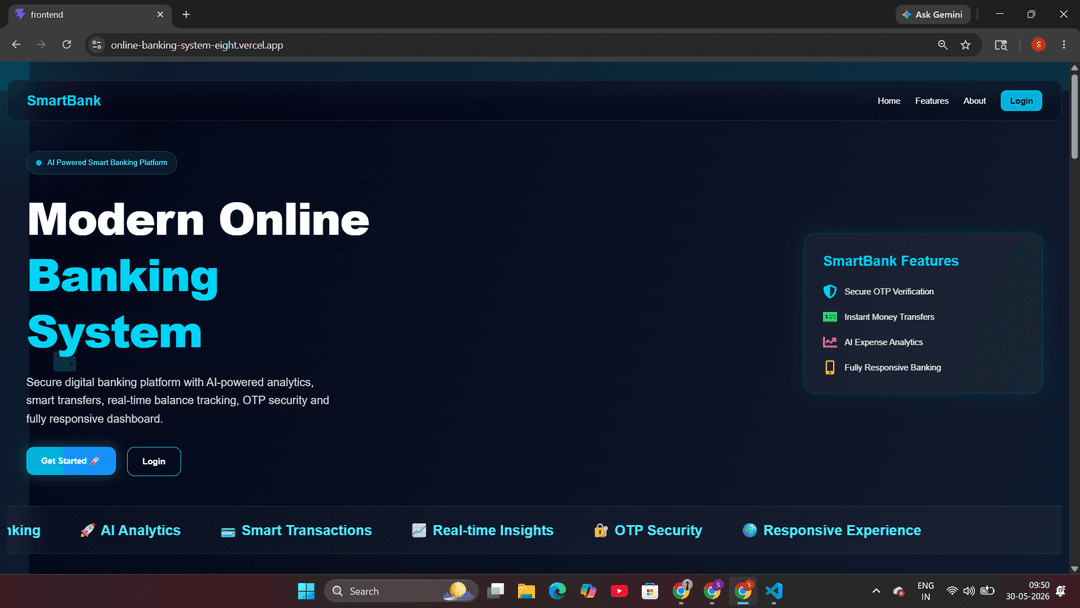The height and width of the screenshot is (608, 1080).
Task: Click the phone icon for Fully Responsive Banking
Action: (x=830, y=367)
